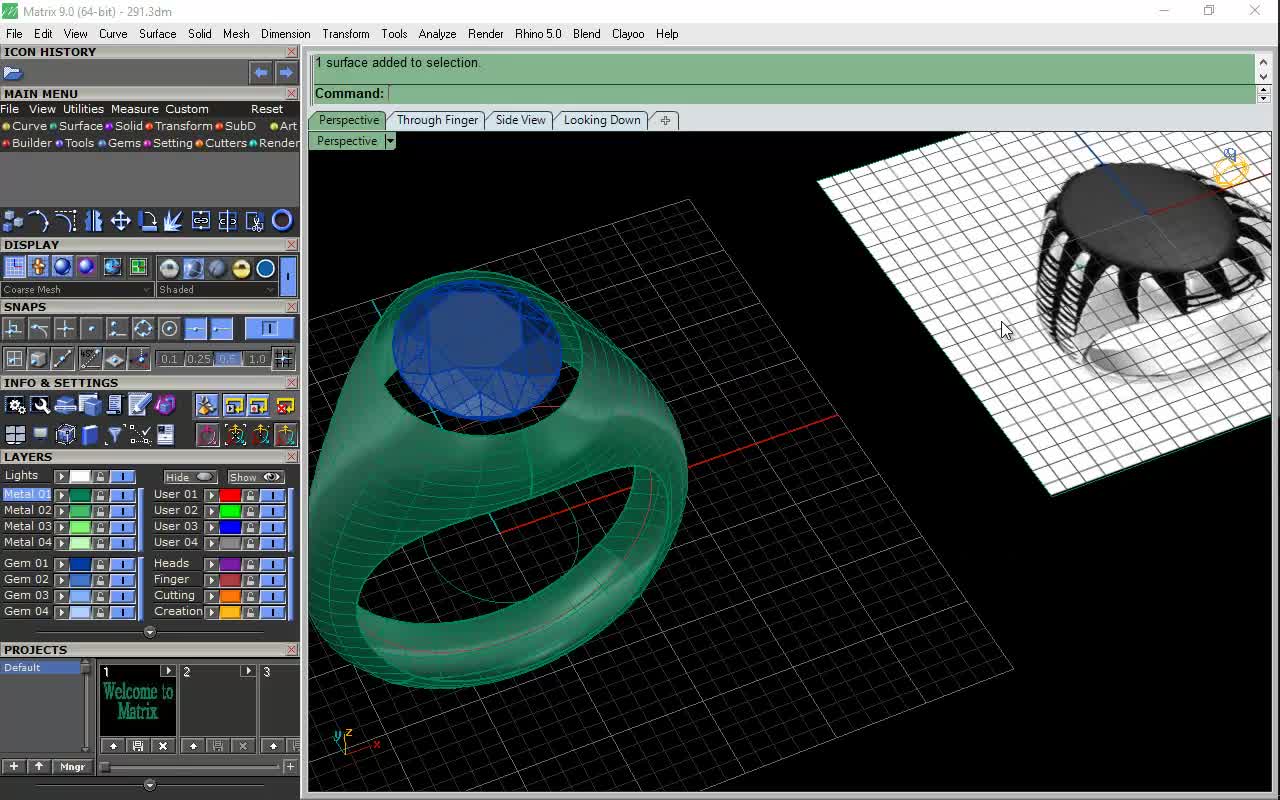Toggle visibility of Gem 01 layer

coord(122,564)
